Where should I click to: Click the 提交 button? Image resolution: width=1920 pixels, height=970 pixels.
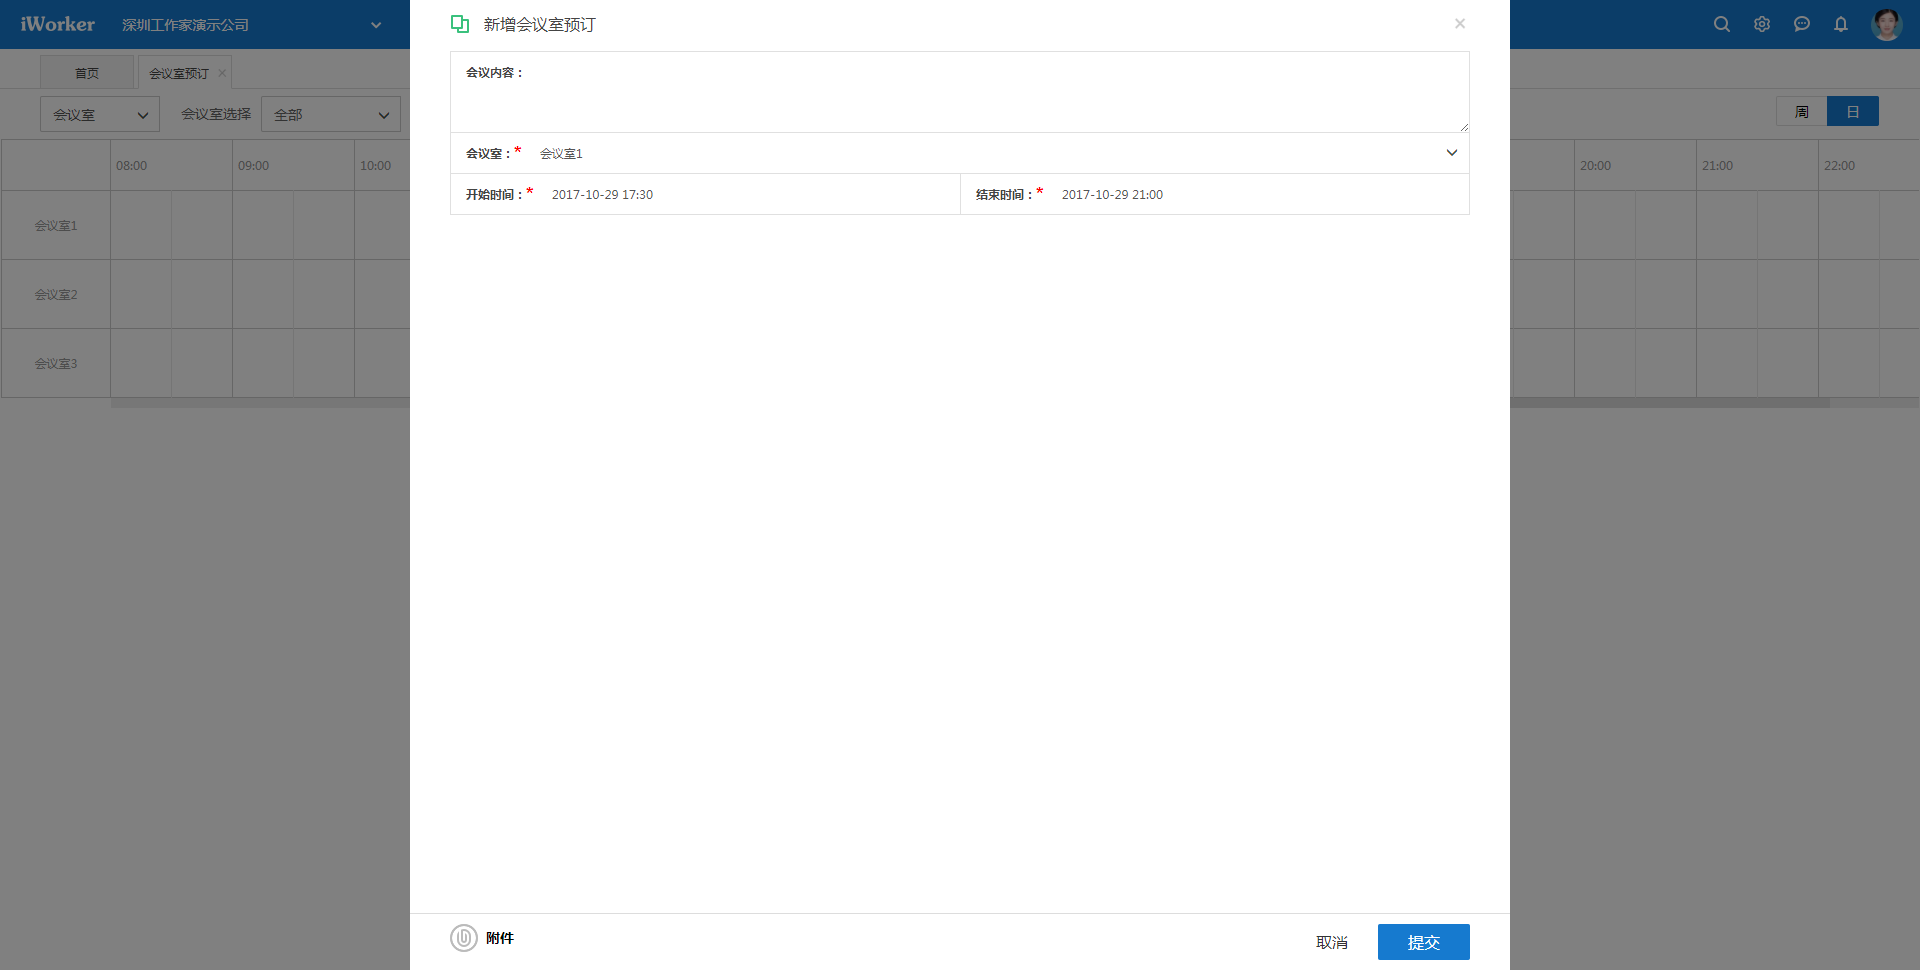coord(1424,942)
